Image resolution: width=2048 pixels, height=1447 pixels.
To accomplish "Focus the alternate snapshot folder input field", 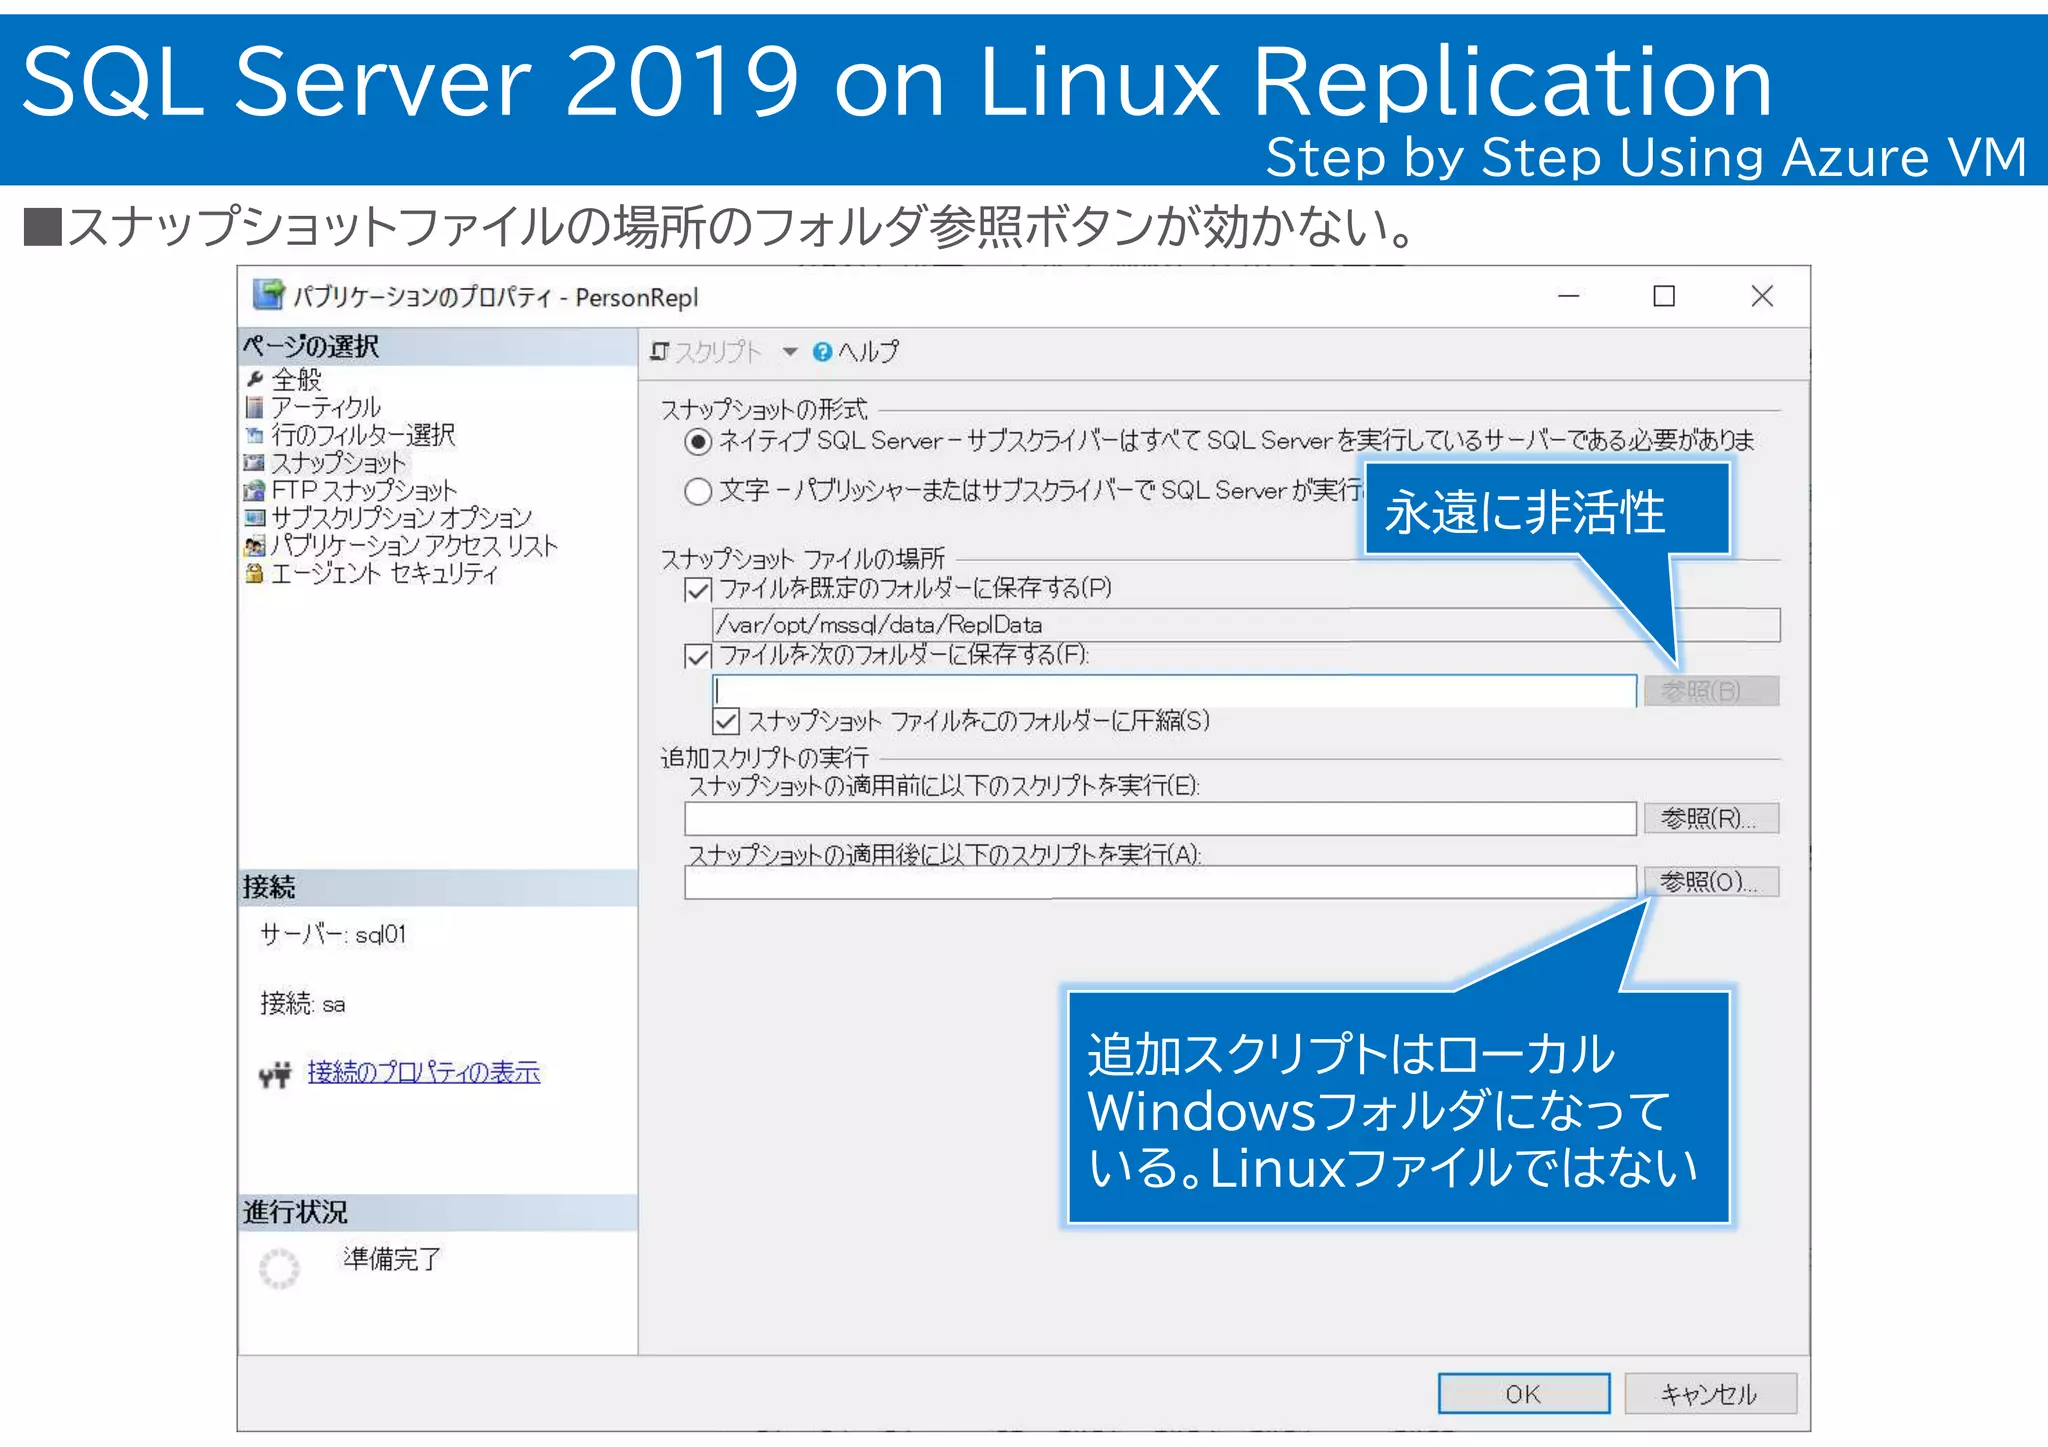I will [1174, 691].
